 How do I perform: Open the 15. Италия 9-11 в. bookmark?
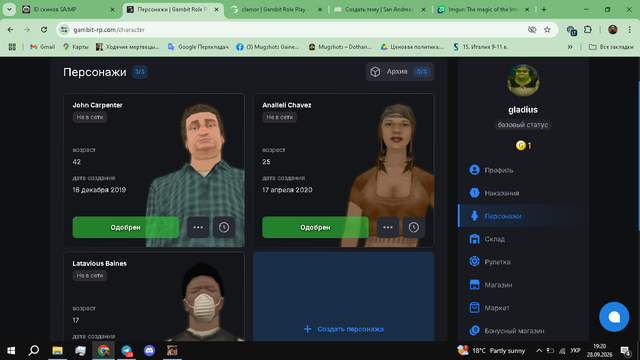(480, 47)
